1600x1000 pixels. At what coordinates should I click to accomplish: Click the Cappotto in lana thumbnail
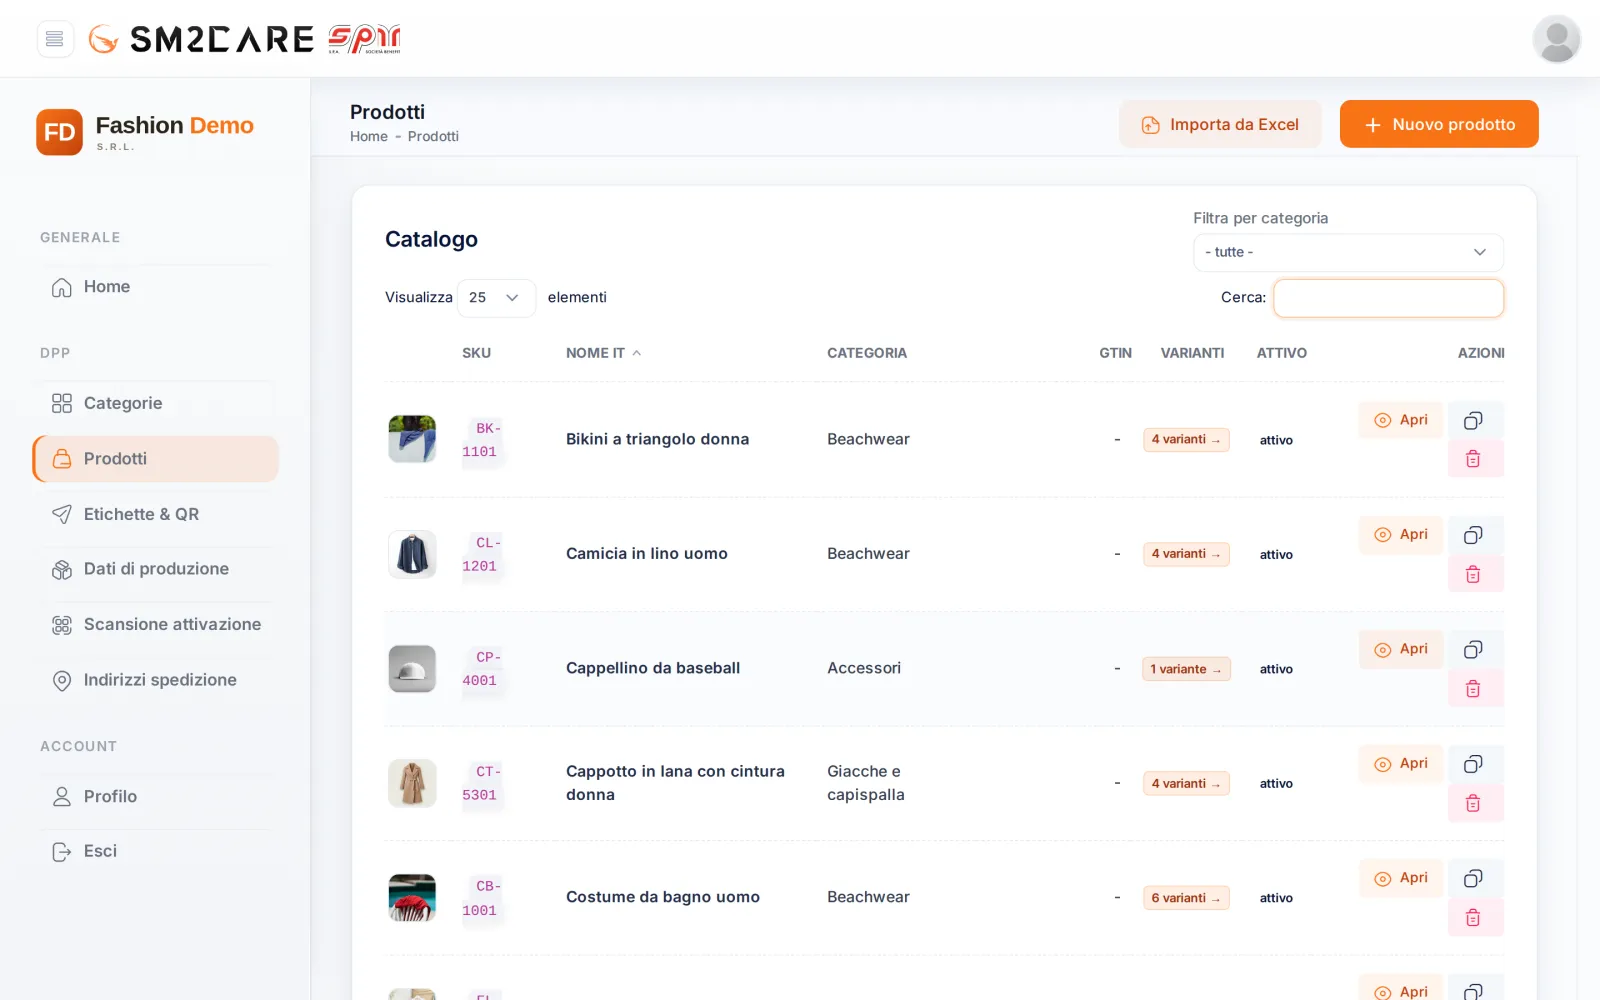412,783
